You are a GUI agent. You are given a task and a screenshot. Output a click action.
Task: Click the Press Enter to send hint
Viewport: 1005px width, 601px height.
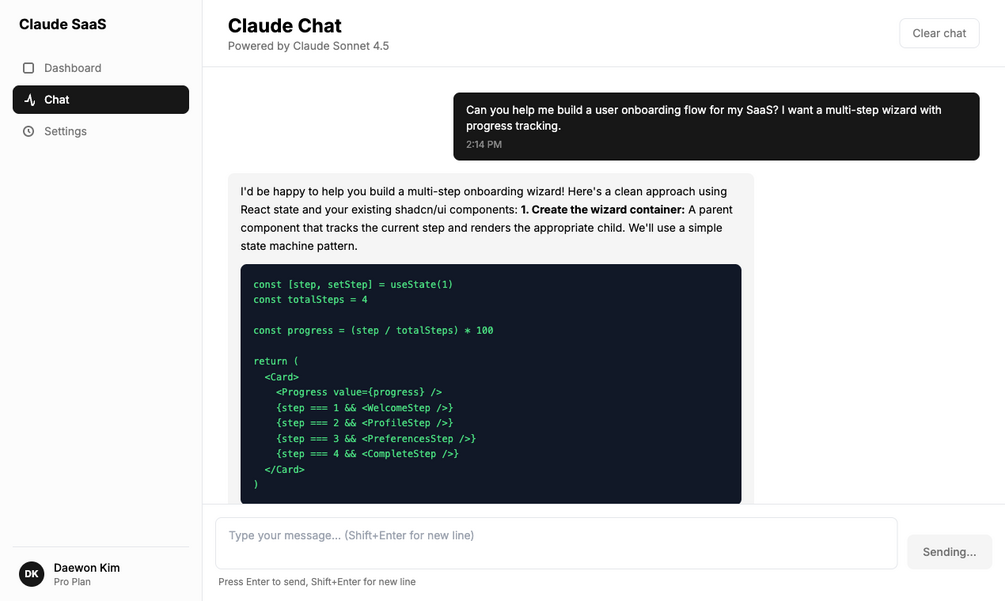pyautogui.click(x=317, y=582)
